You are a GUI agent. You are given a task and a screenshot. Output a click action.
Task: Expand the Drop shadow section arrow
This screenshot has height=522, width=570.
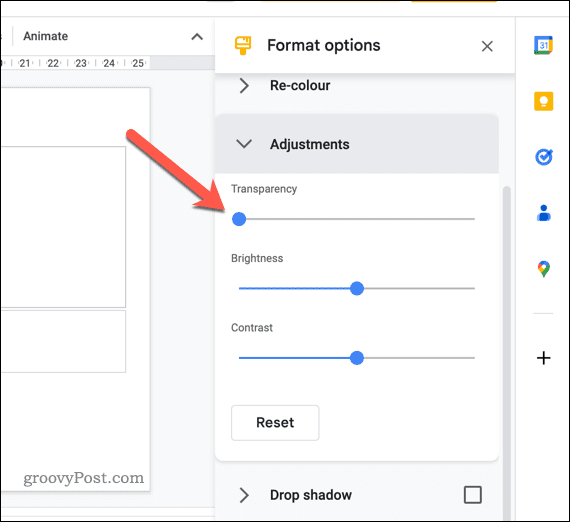tap(244, 495)
